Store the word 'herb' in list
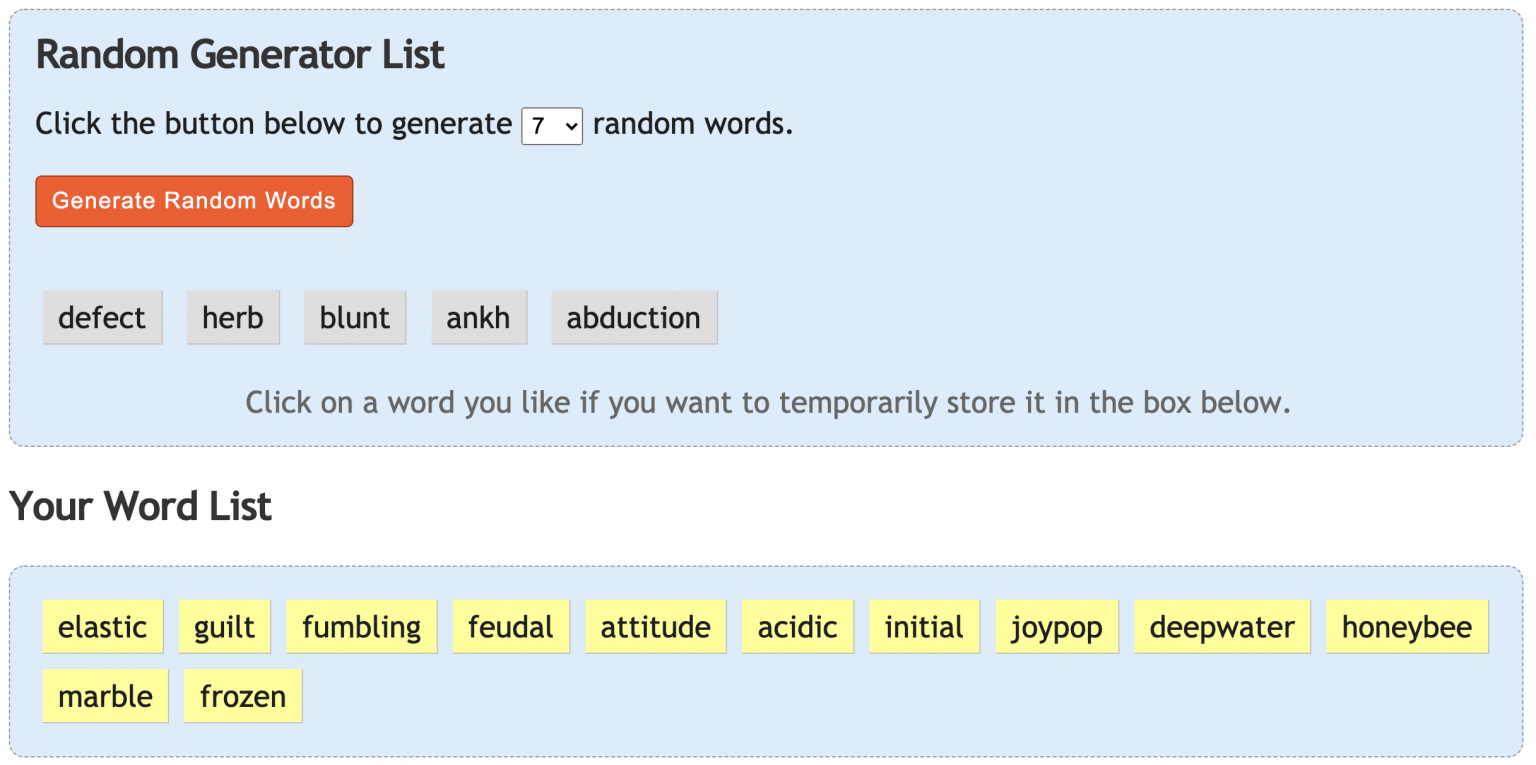Viewport: 1536px width, 765px height. tap(233, 318)
